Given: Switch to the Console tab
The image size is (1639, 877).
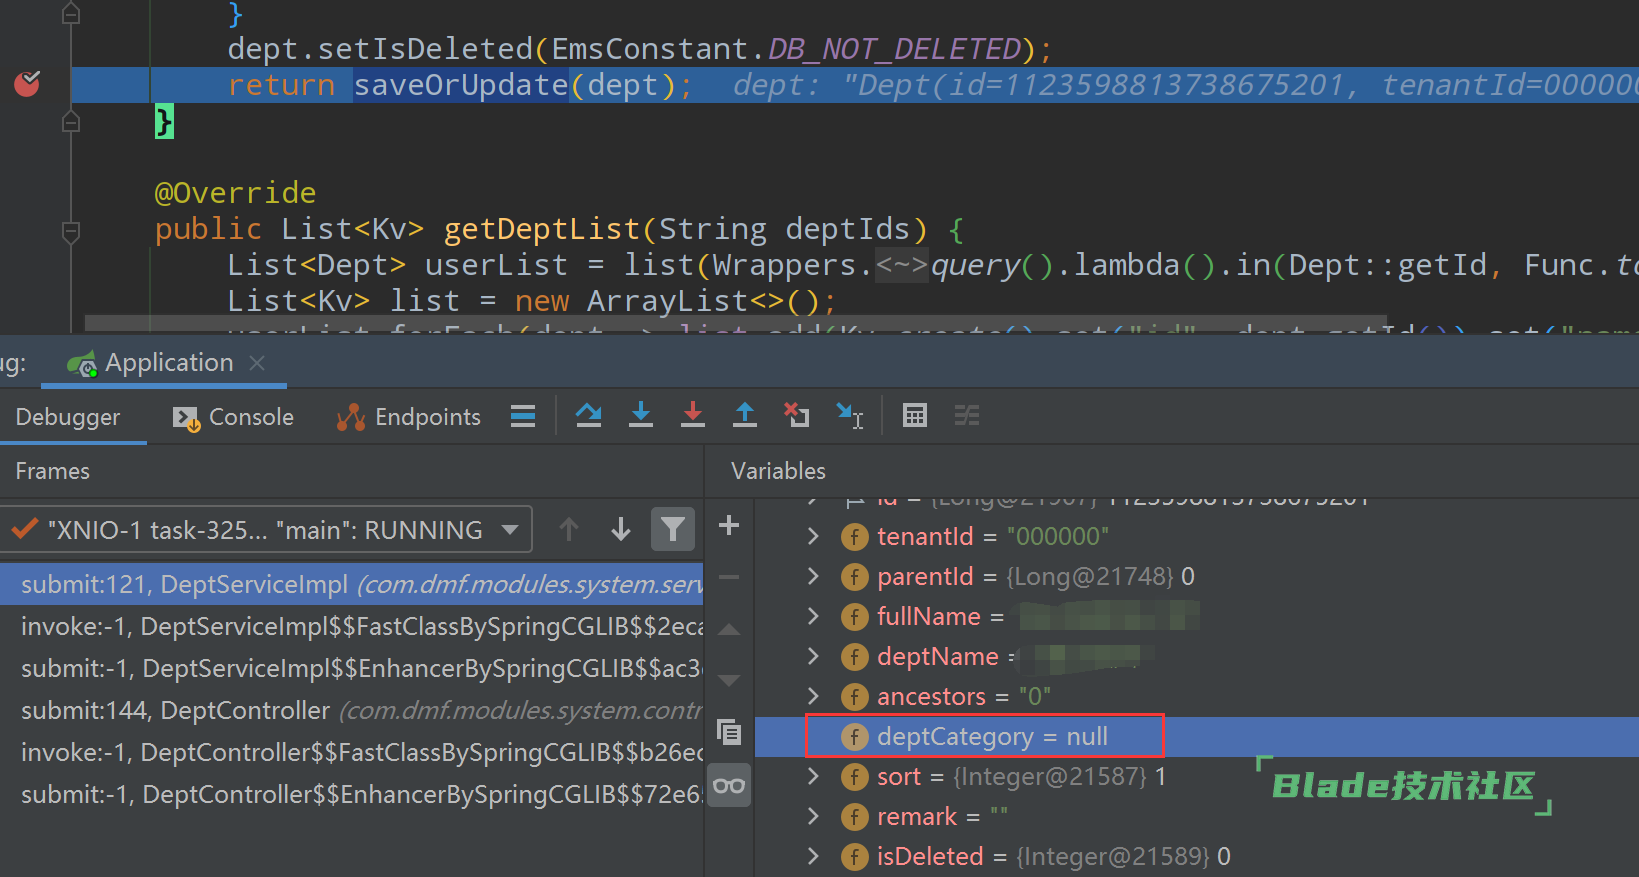Looking at the screenshot, I should tap(234, 417).
